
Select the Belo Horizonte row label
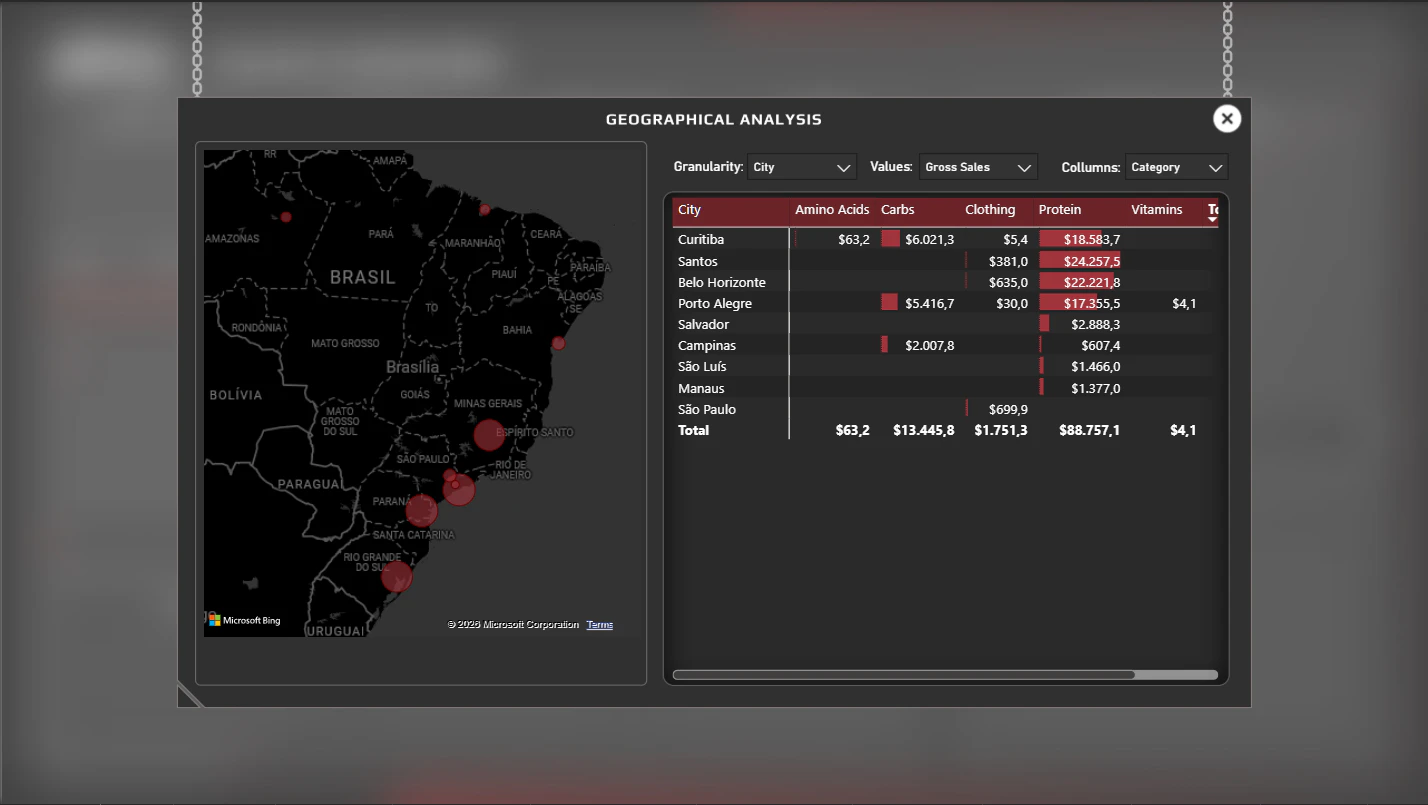coord(722,282)
